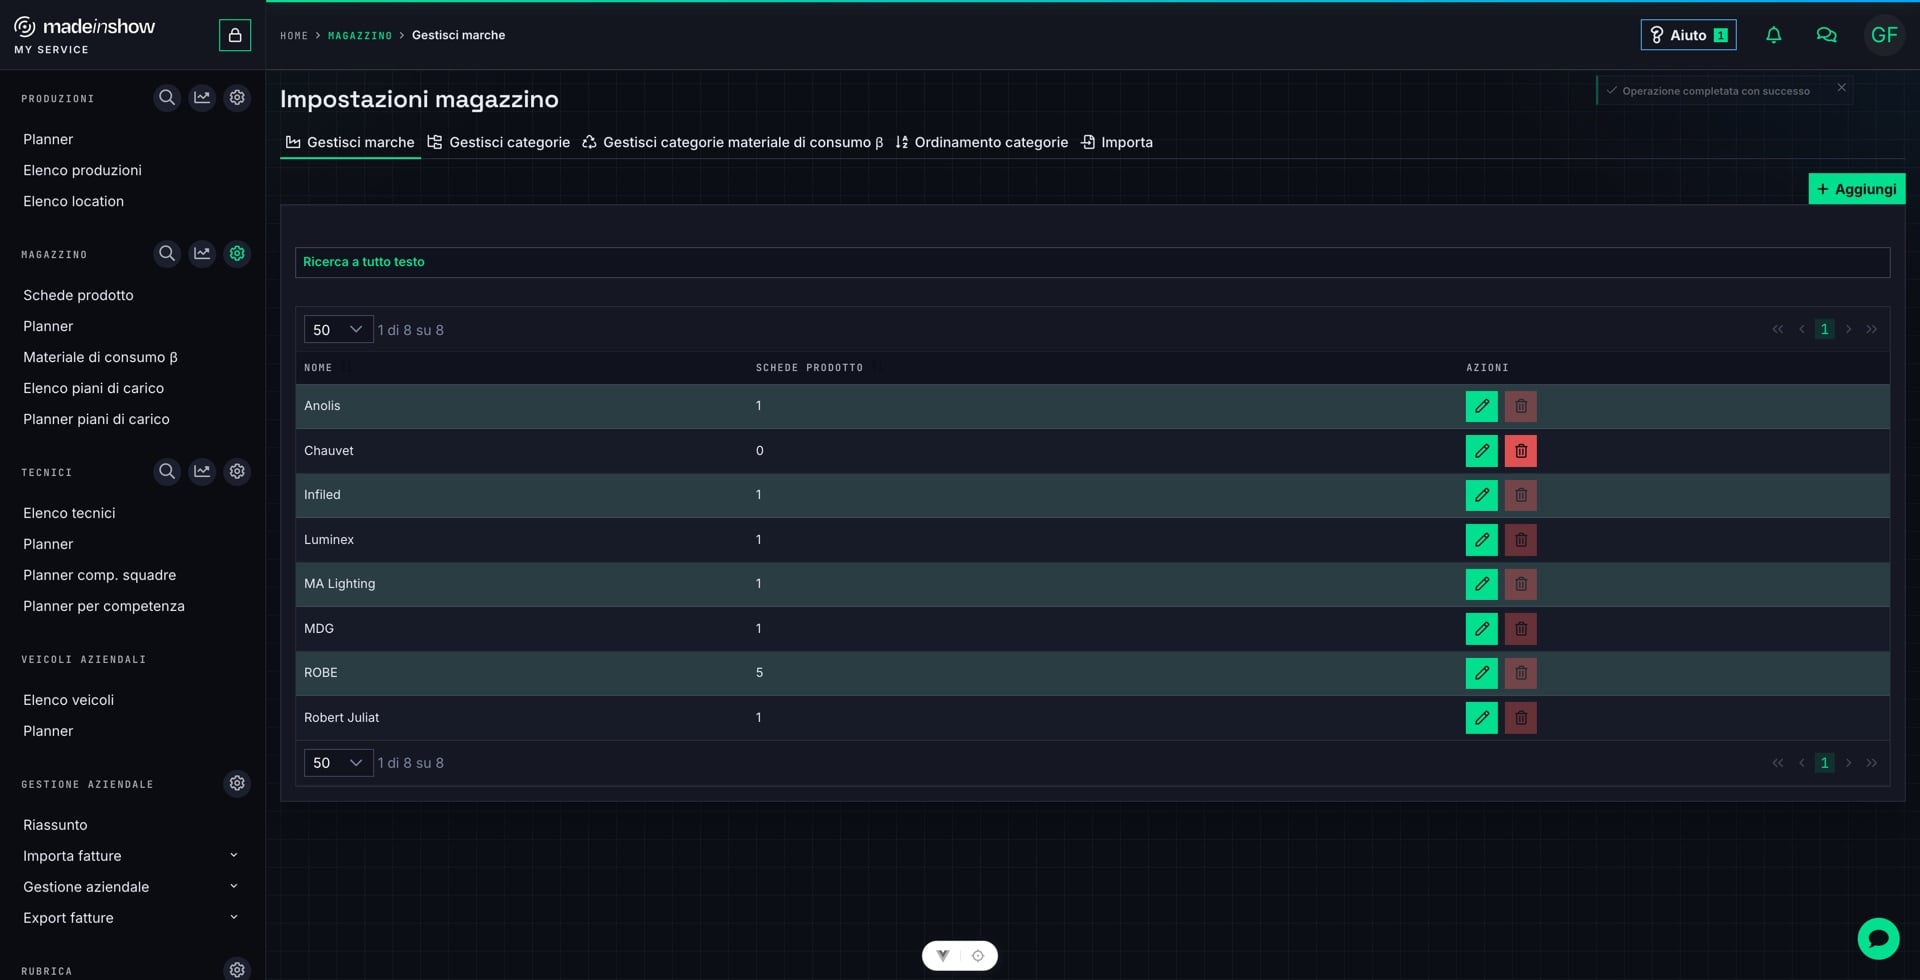Open Planner per competenza
This screenshot has height=980, width=1920.
pos(104,606)
